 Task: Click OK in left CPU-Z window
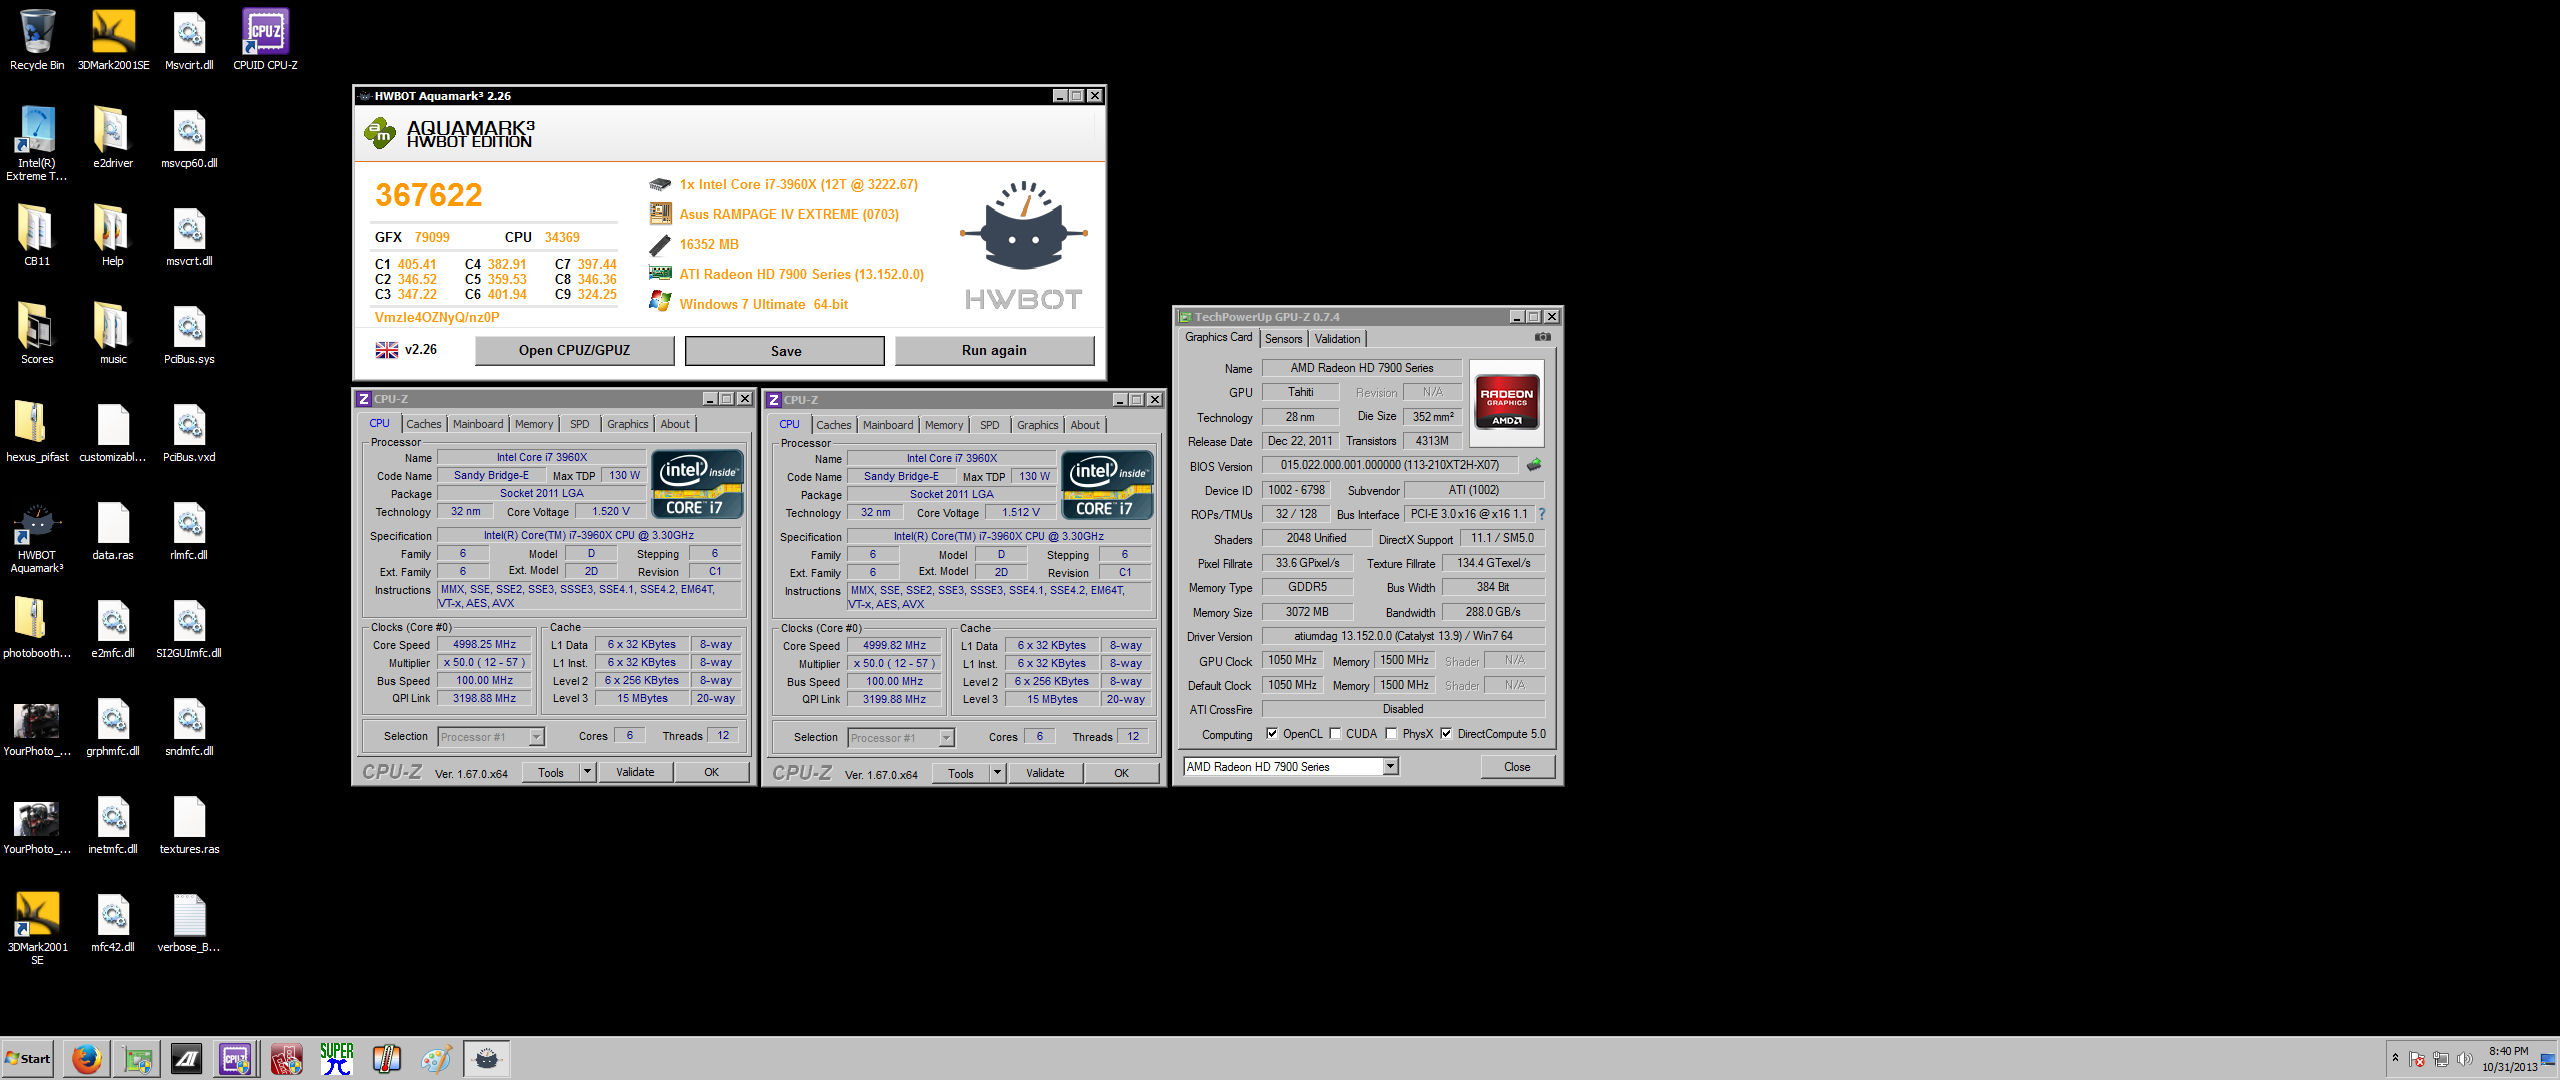click(x=711, y=772)
